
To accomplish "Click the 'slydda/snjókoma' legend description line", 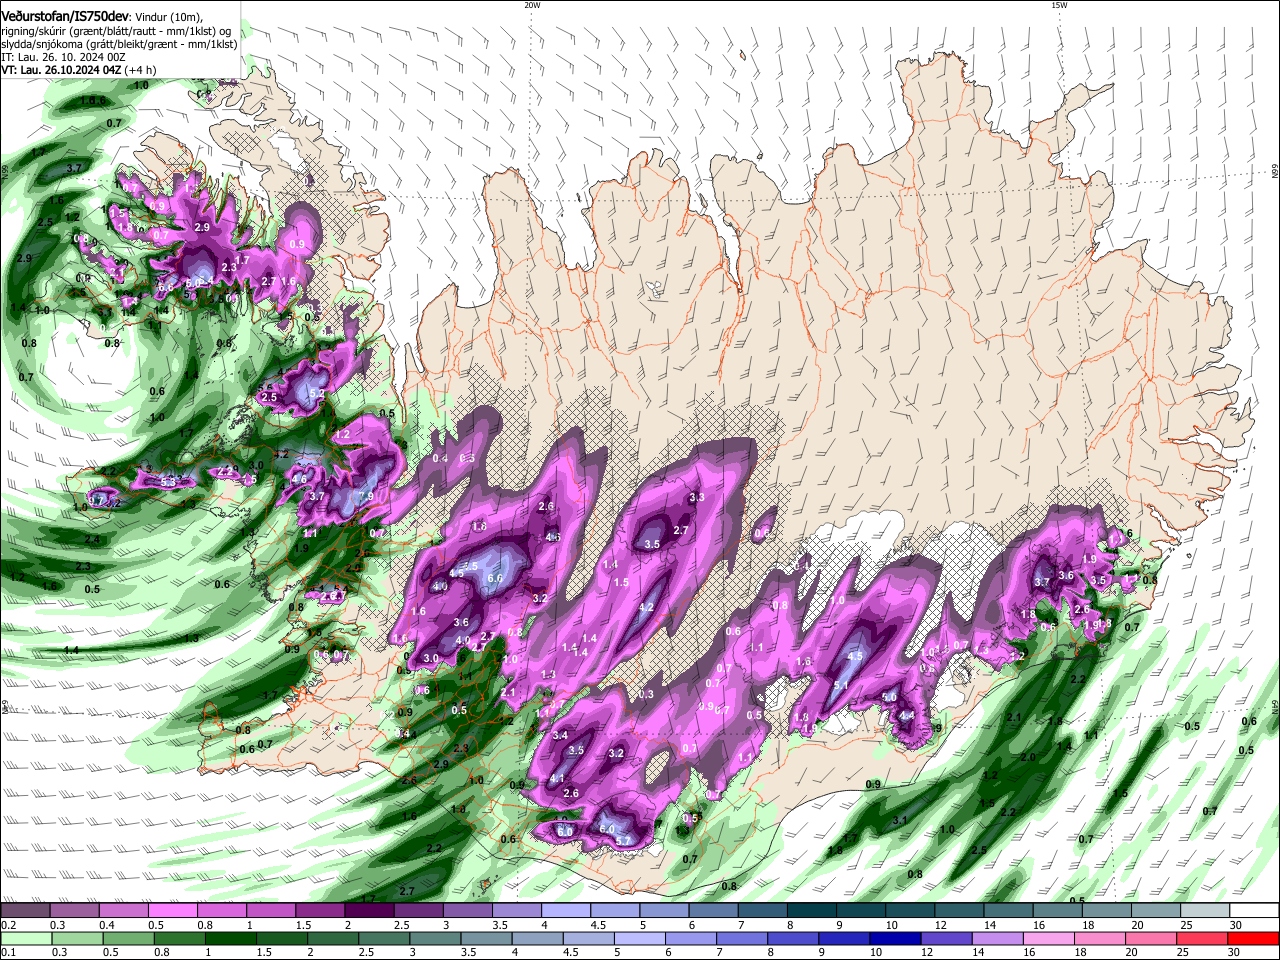I will point(119,44).
